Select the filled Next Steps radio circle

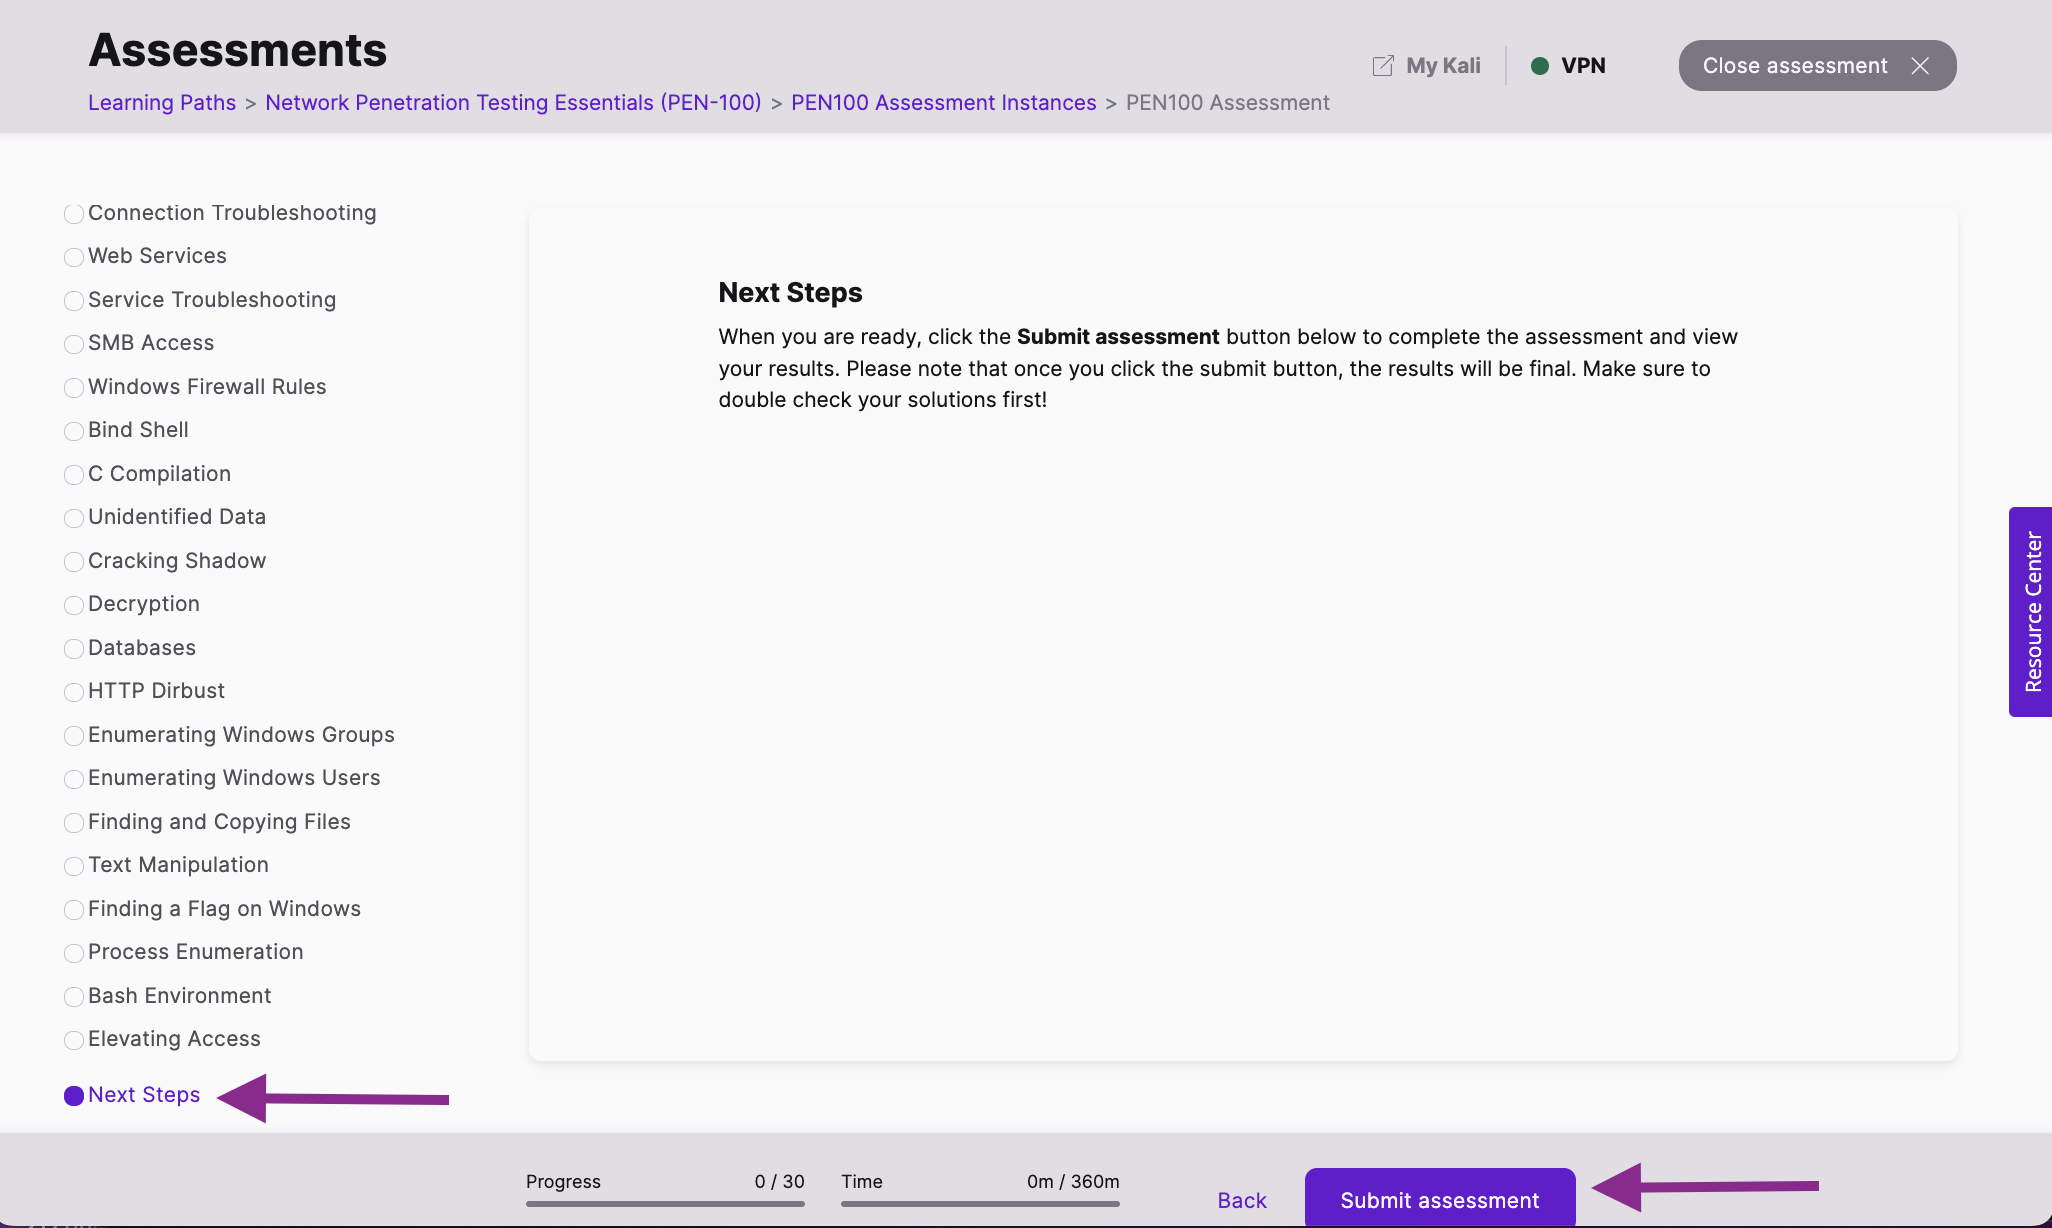74,1096
